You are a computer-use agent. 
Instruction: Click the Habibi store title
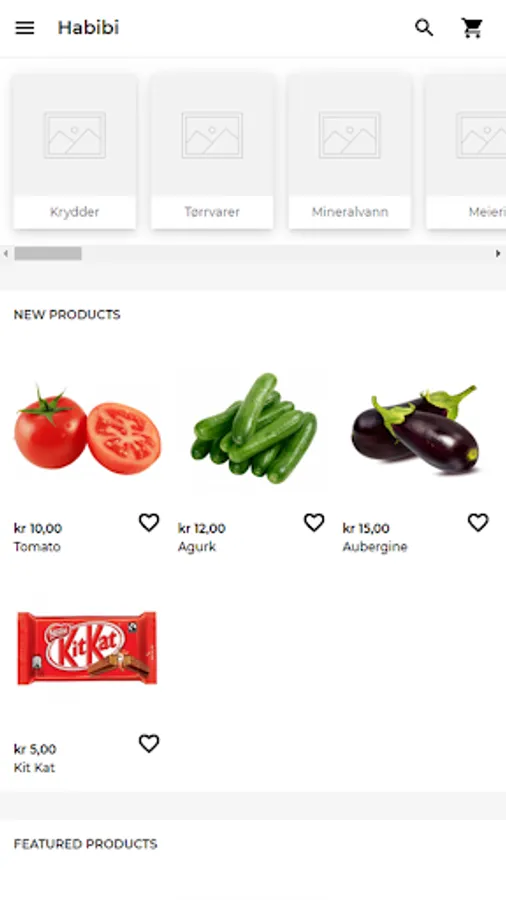[88, 28]
